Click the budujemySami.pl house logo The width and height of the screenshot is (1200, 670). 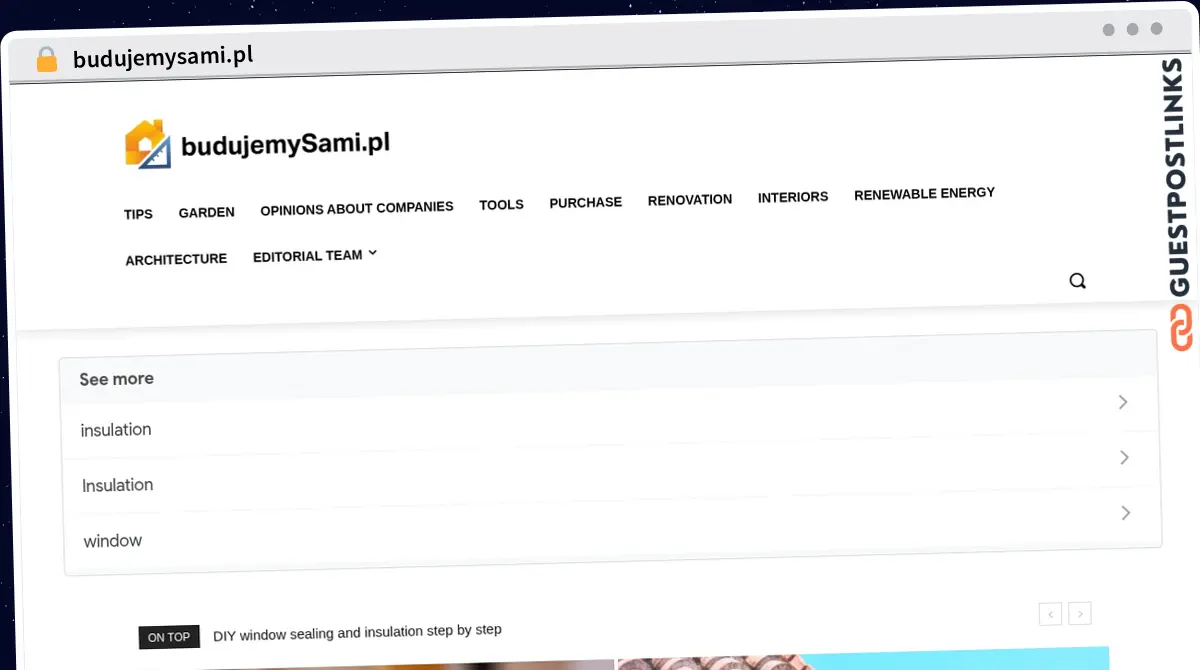tap(146, 144)
